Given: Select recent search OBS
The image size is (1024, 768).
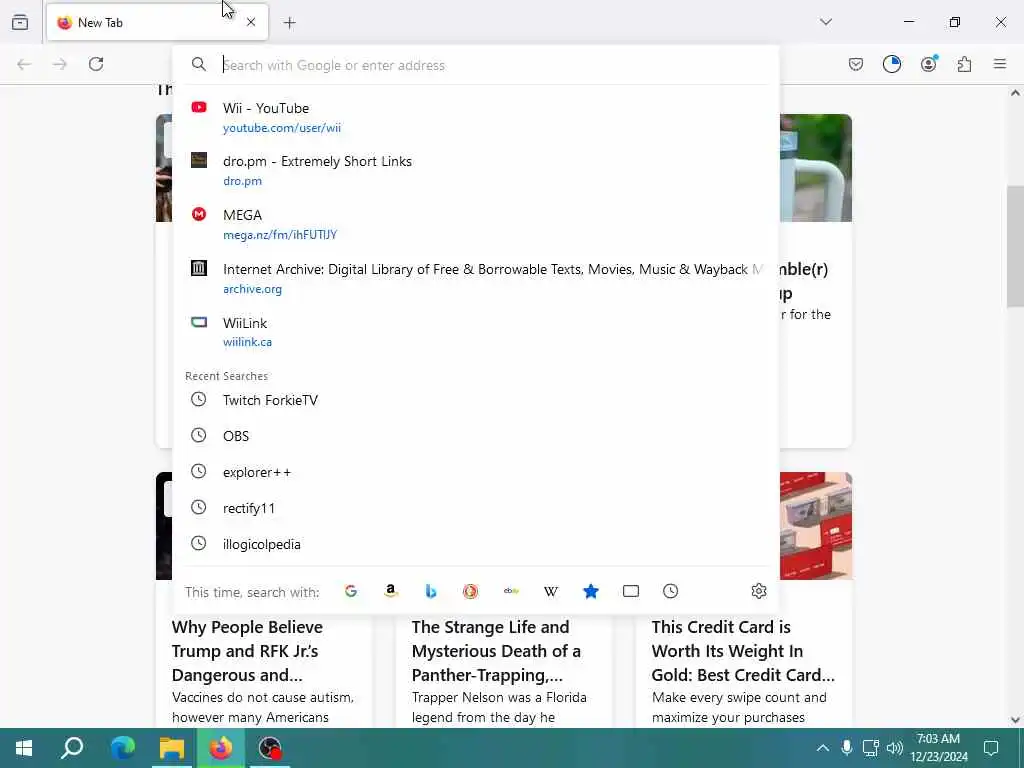Looking at the screenshot, I should [x=475, y=436].
